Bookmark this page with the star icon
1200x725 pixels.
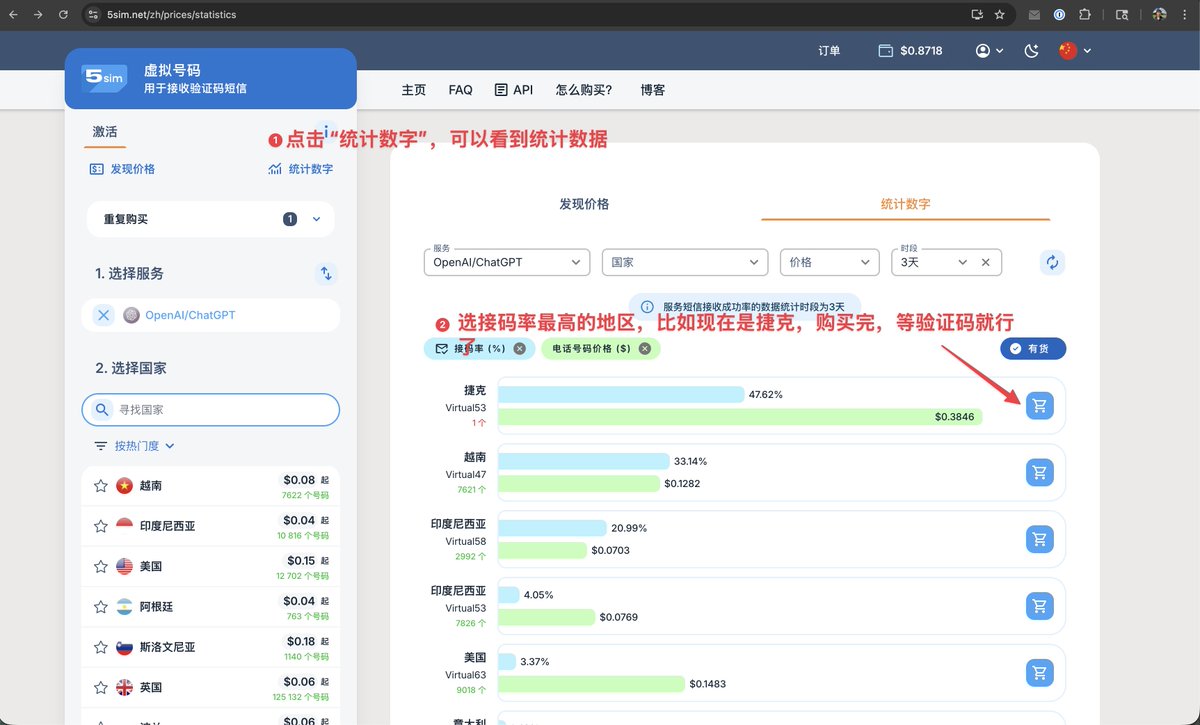coord(999,15)
